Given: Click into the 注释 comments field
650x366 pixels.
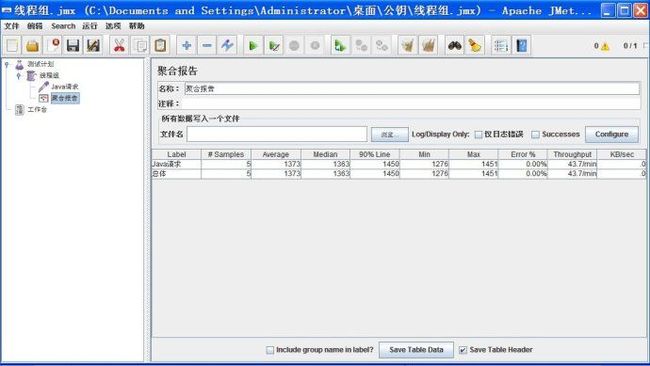Looking at the screenshot, I should 411,104.
